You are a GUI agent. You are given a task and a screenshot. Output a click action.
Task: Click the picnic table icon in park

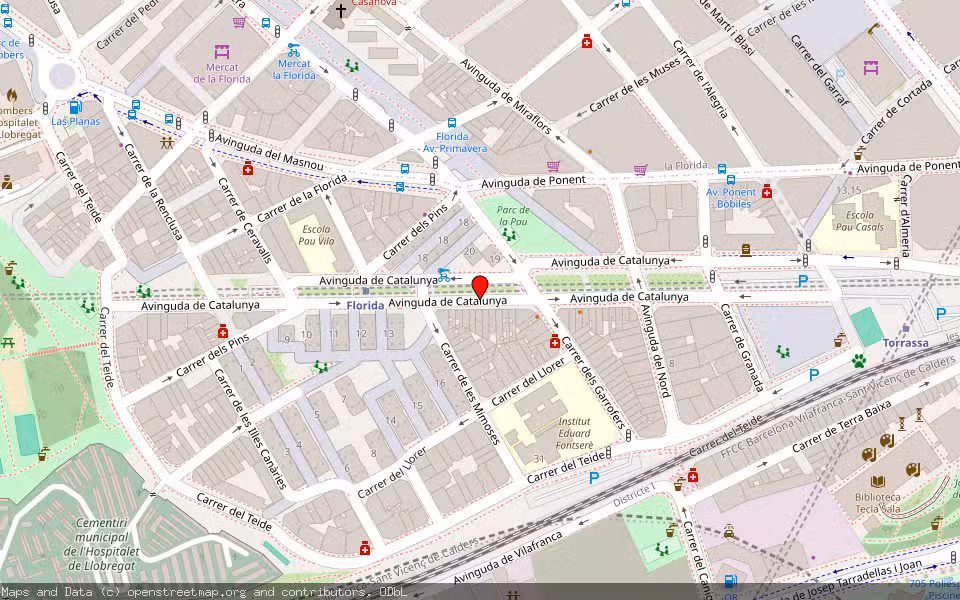pyautogui.click(x=8, y=342)
